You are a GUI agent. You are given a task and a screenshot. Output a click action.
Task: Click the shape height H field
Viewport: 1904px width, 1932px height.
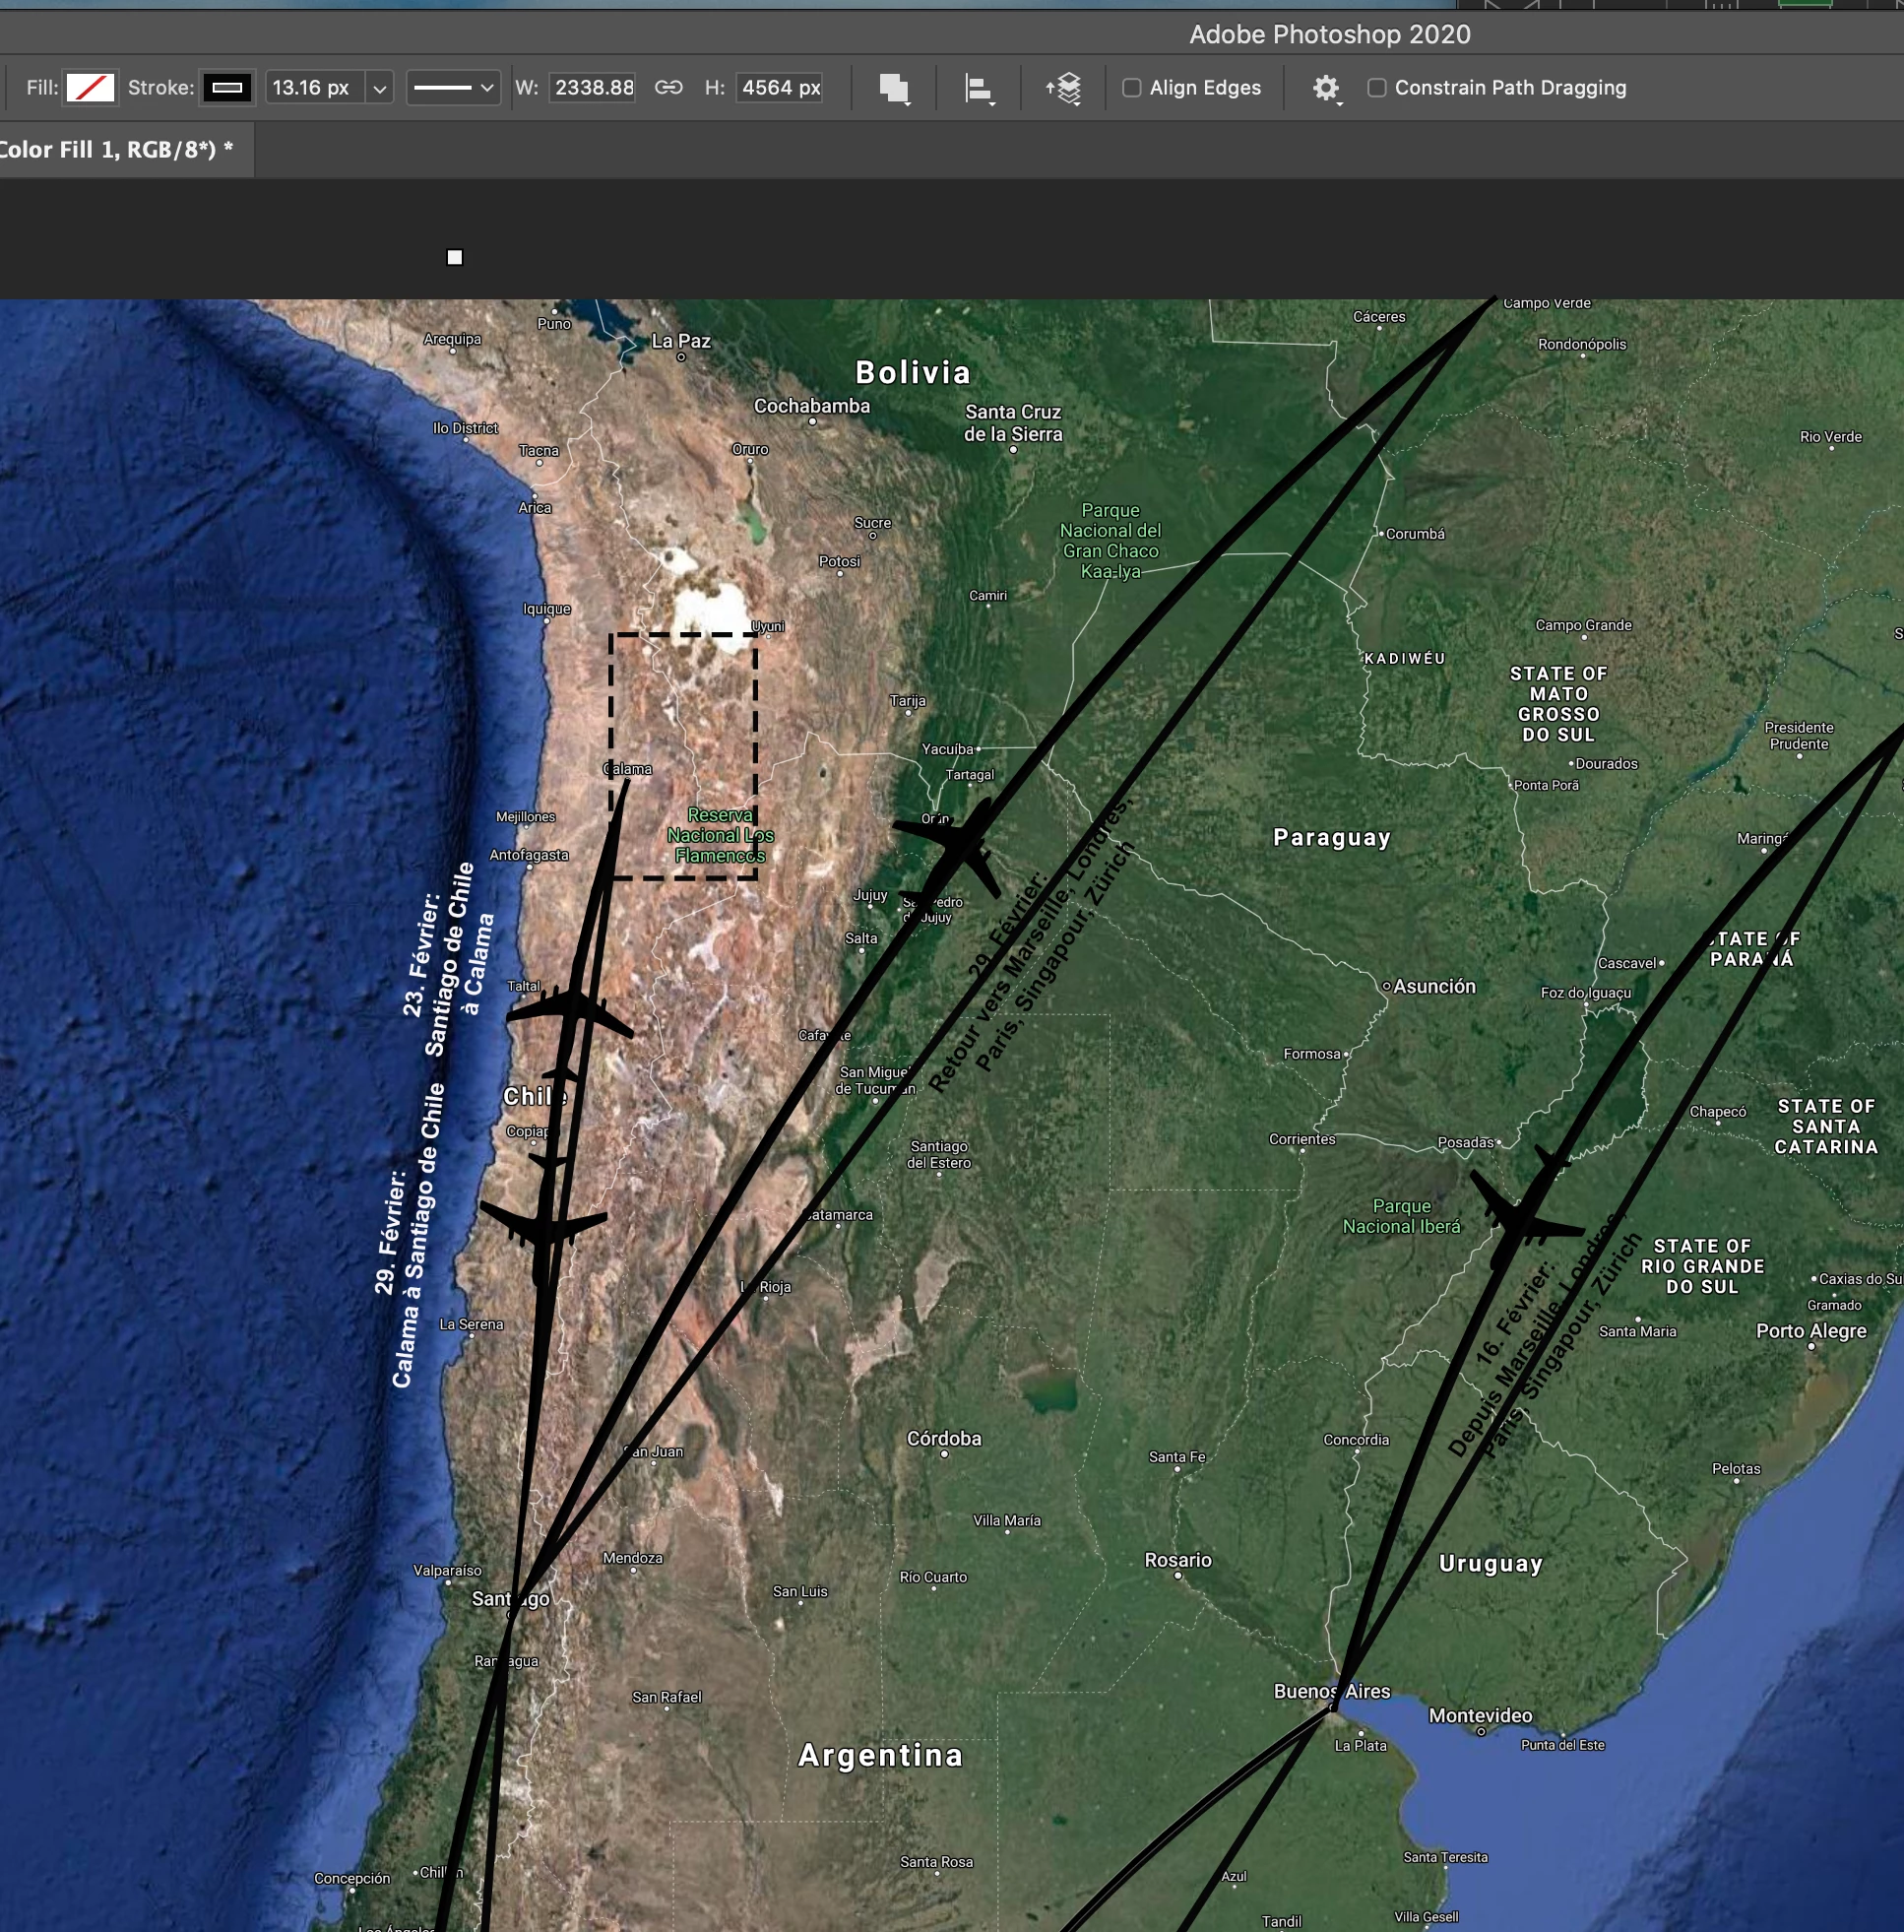pos(780,88)
